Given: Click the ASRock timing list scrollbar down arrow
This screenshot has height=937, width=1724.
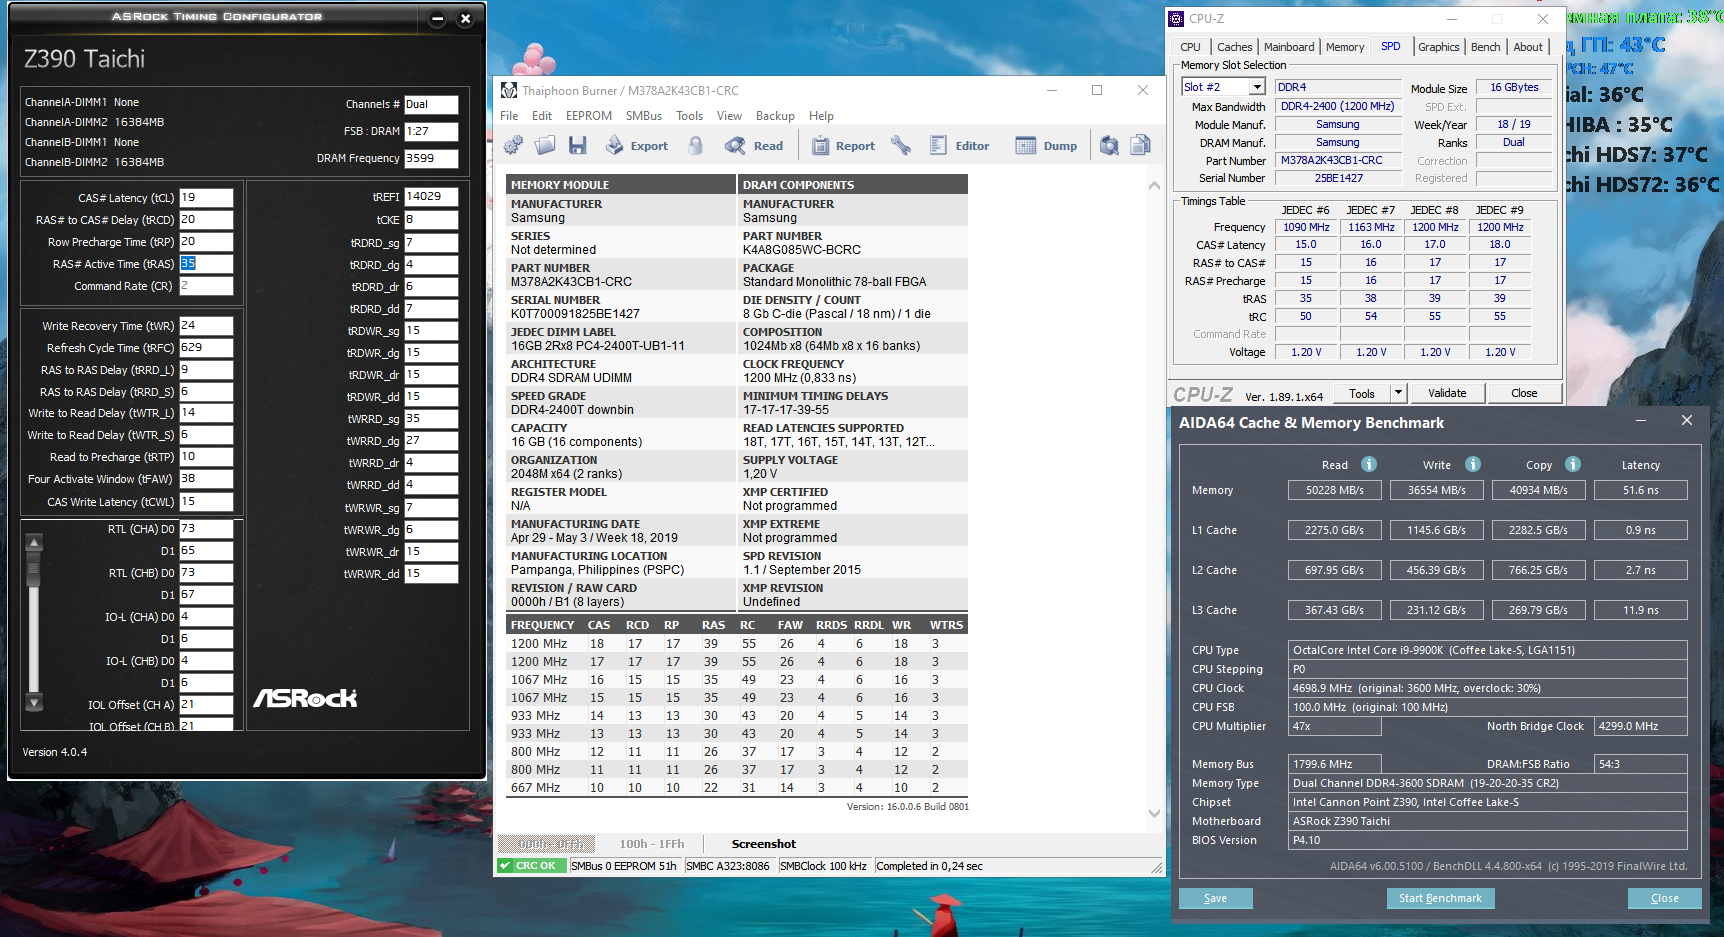Looking at the screenshot, I should point(34,703).
